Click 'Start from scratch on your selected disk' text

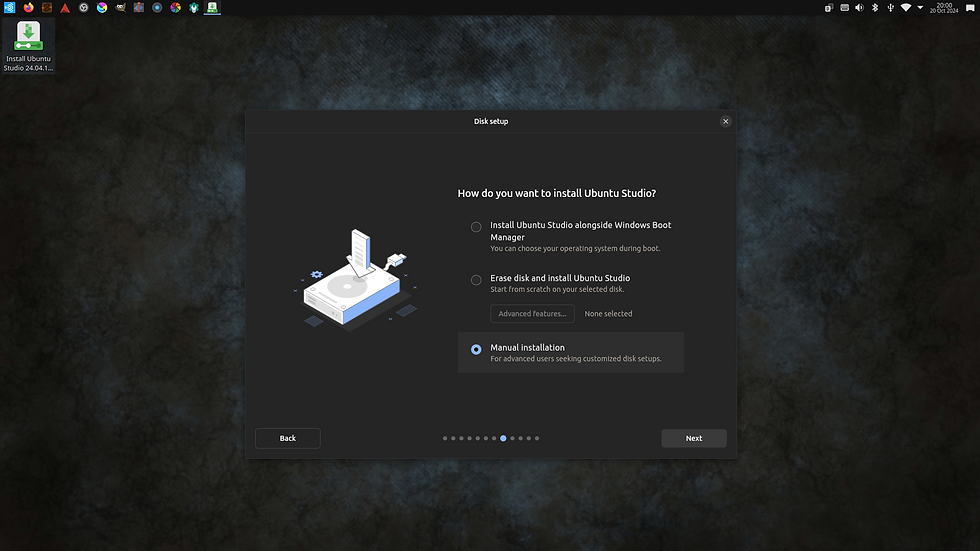click(x=557, y=289)
